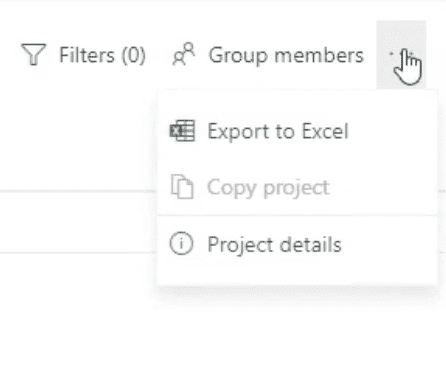Viewport: 446px width, 366px height.
Task: Click the Export to Excel text label
Action: 278,131
